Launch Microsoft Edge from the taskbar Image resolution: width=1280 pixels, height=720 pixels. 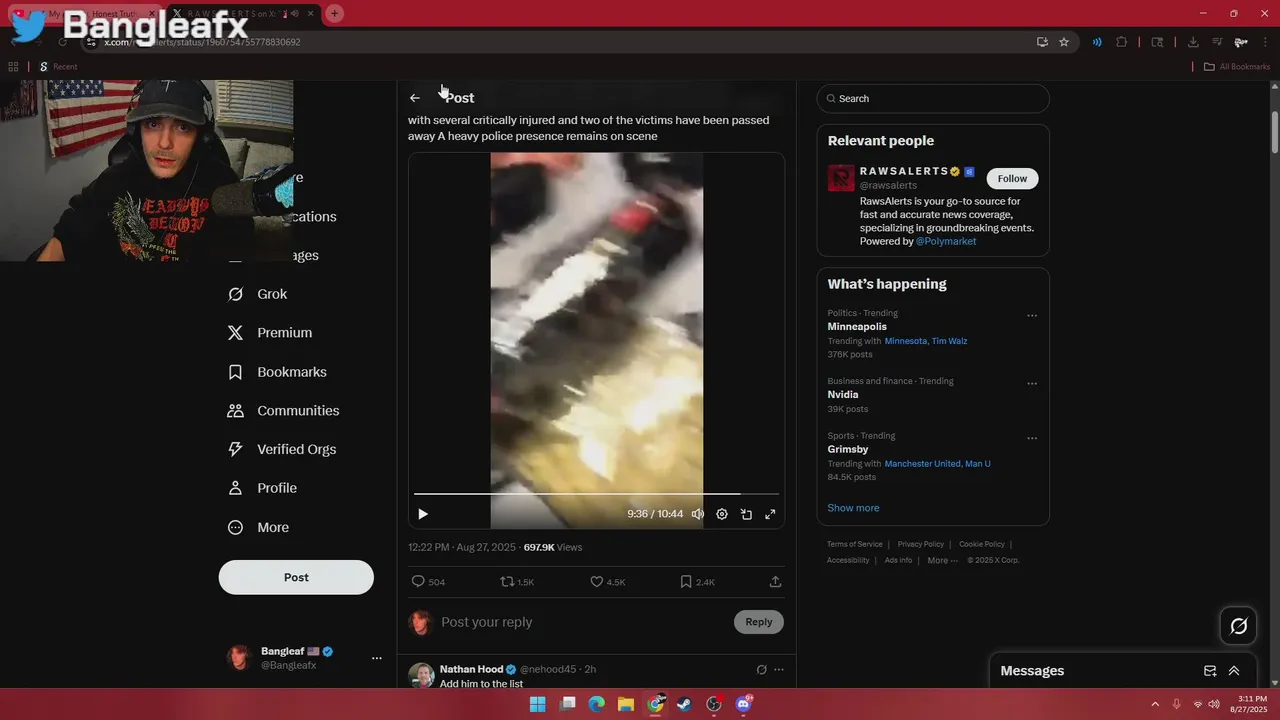click(x=596, y=704)
